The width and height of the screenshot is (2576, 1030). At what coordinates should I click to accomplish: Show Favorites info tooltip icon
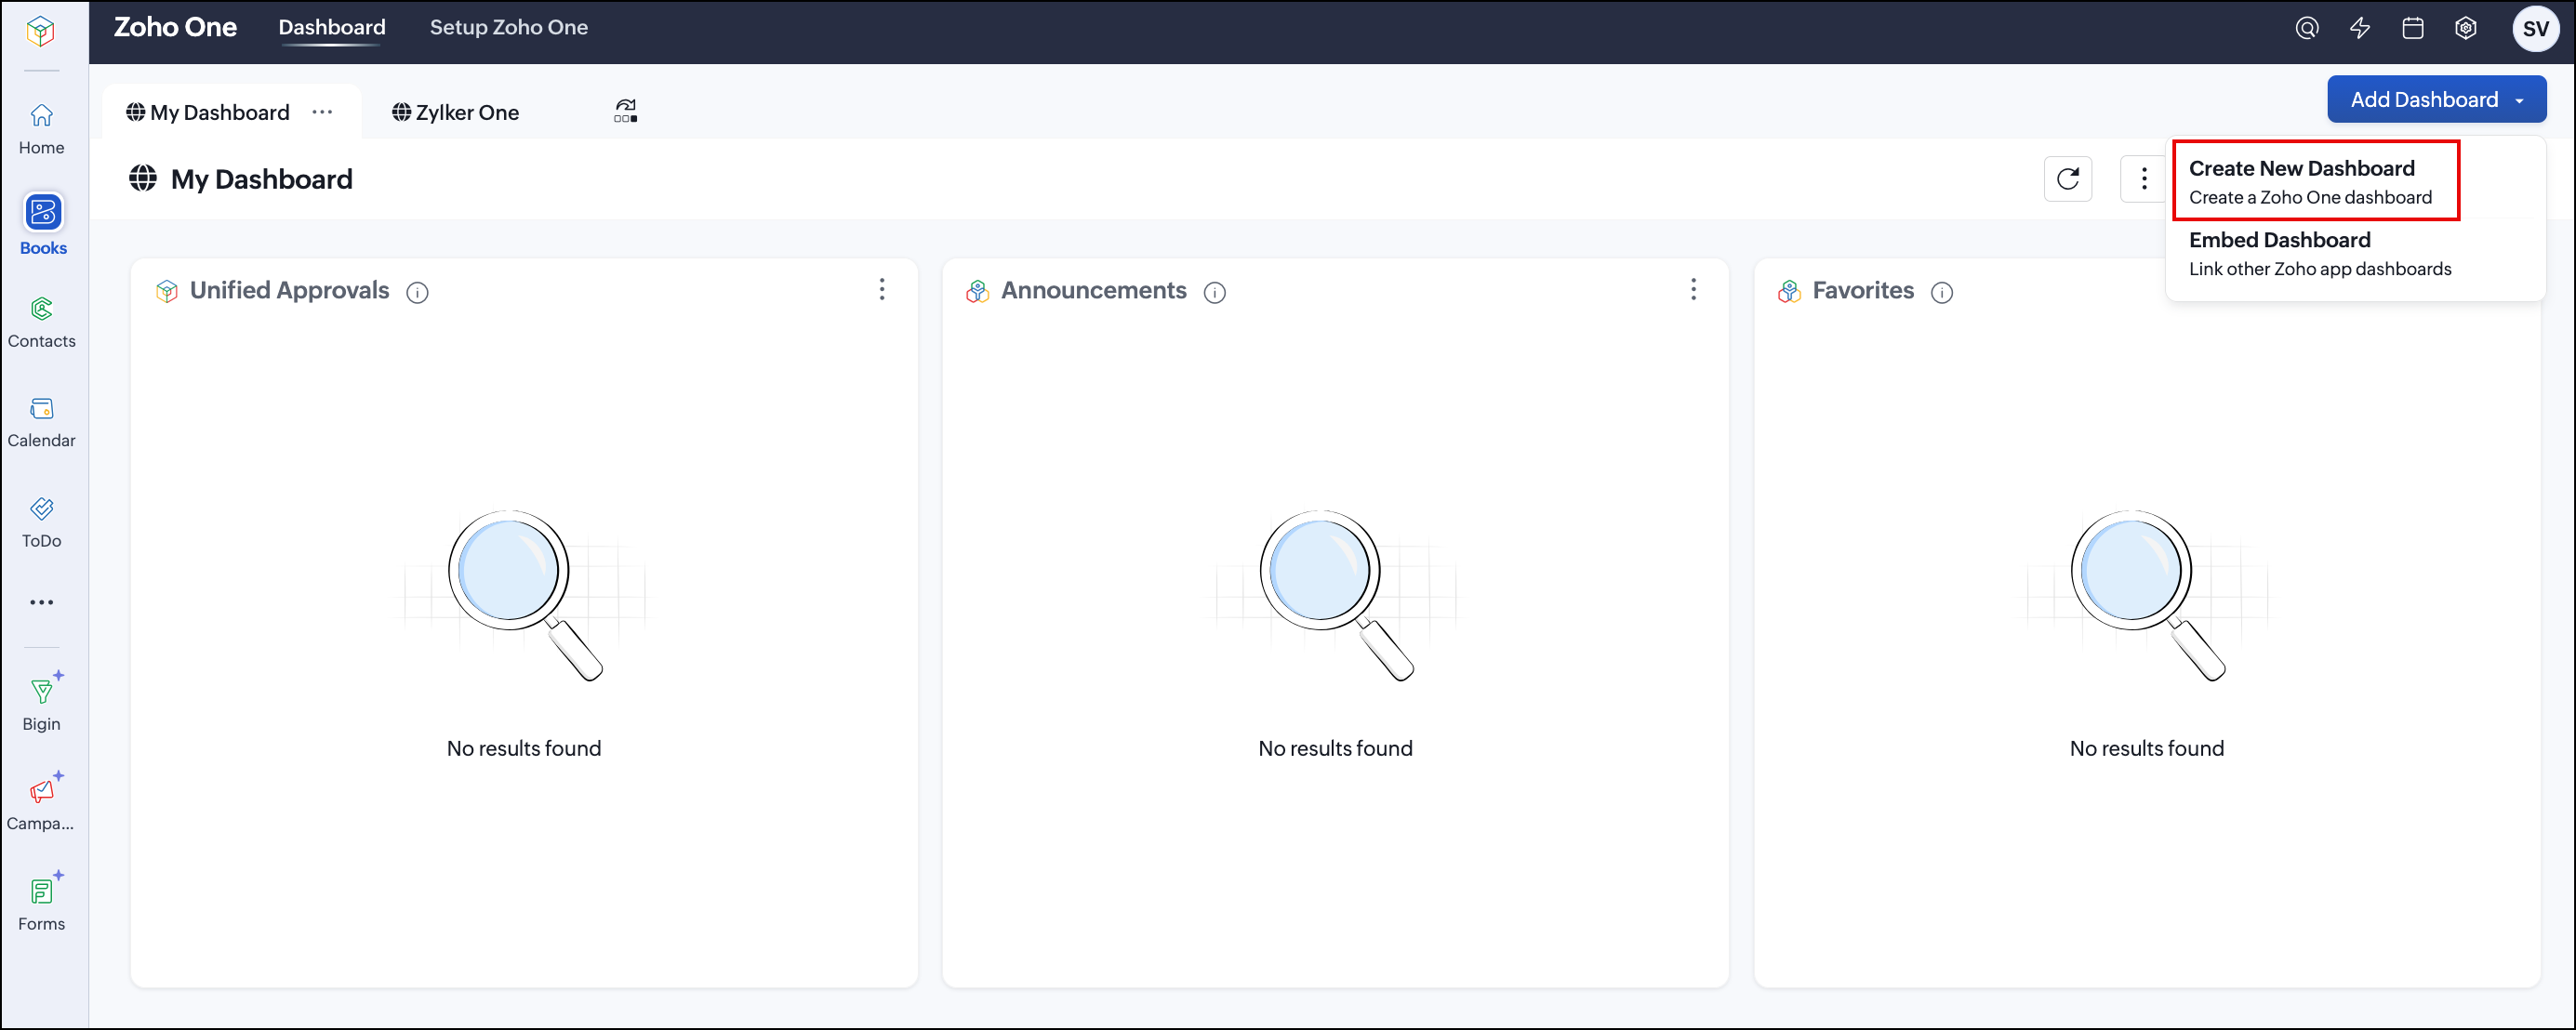point(1941,292)
